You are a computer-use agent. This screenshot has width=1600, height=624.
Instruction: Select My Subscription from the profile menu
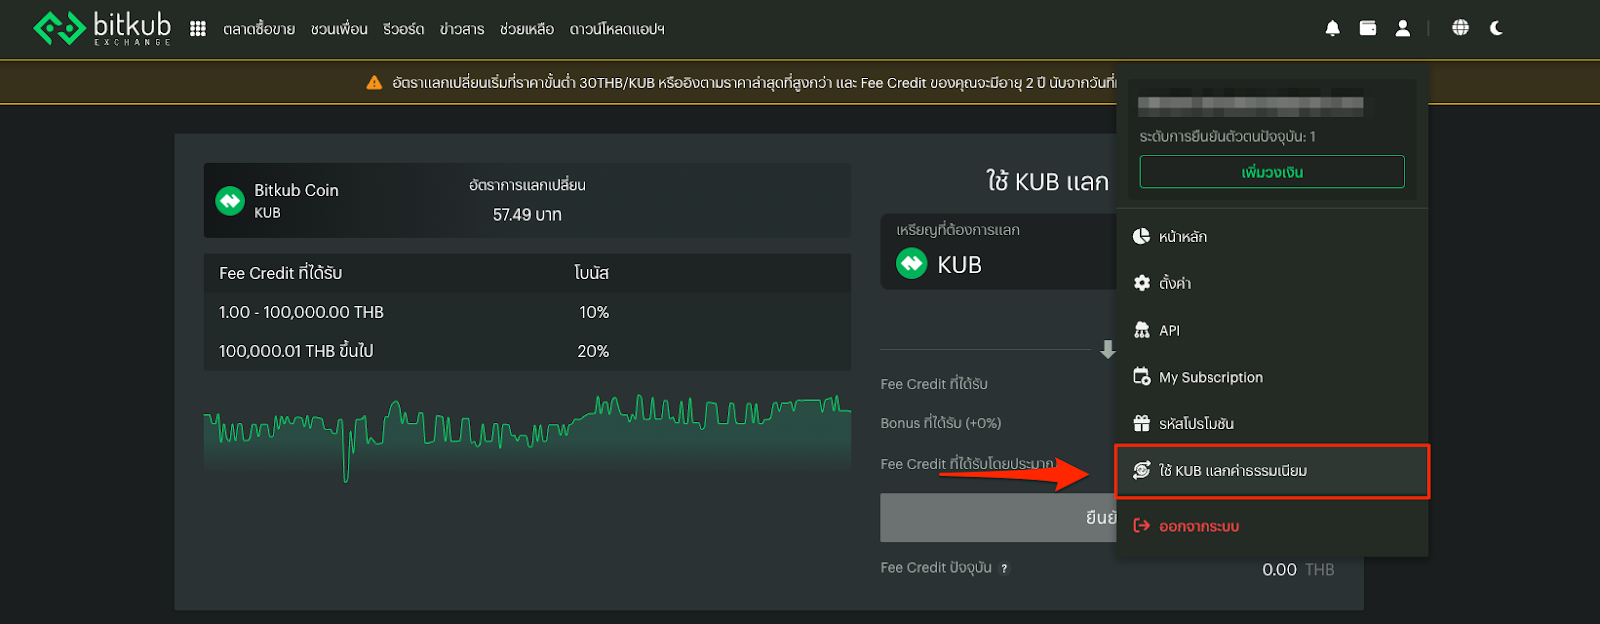pyautogui.click(x=1272, y=377)
